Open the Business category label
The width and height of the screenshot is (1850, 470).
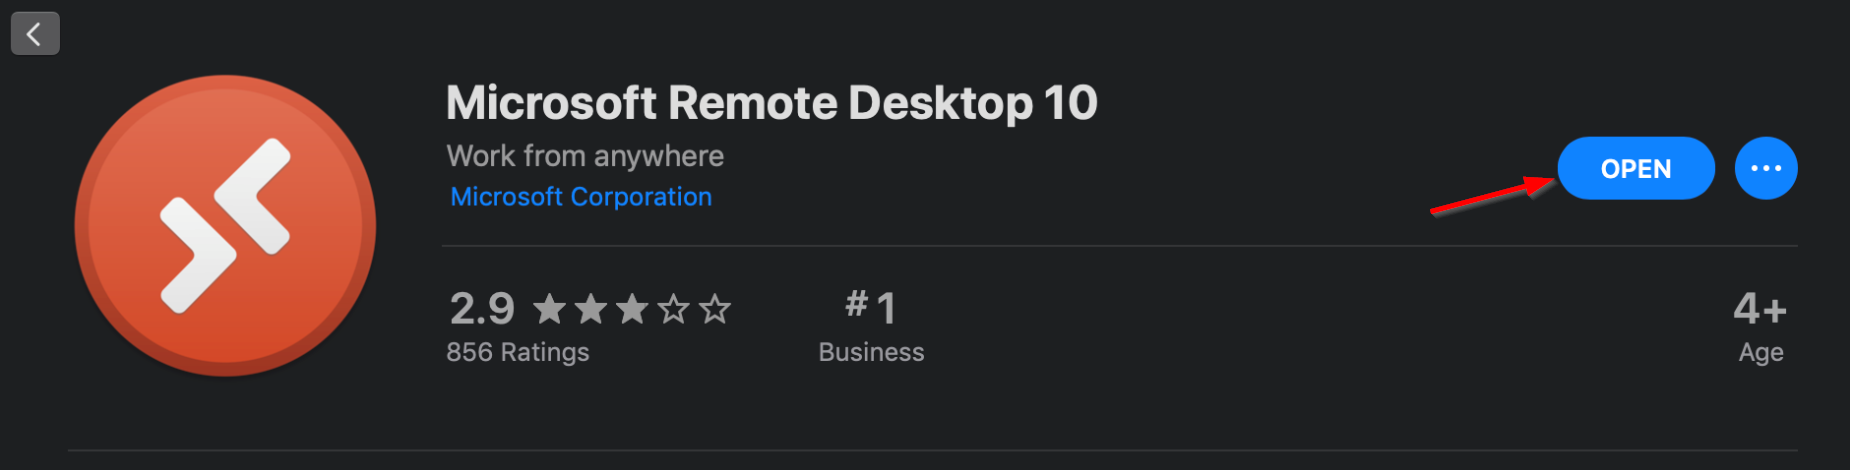point(871,352)
